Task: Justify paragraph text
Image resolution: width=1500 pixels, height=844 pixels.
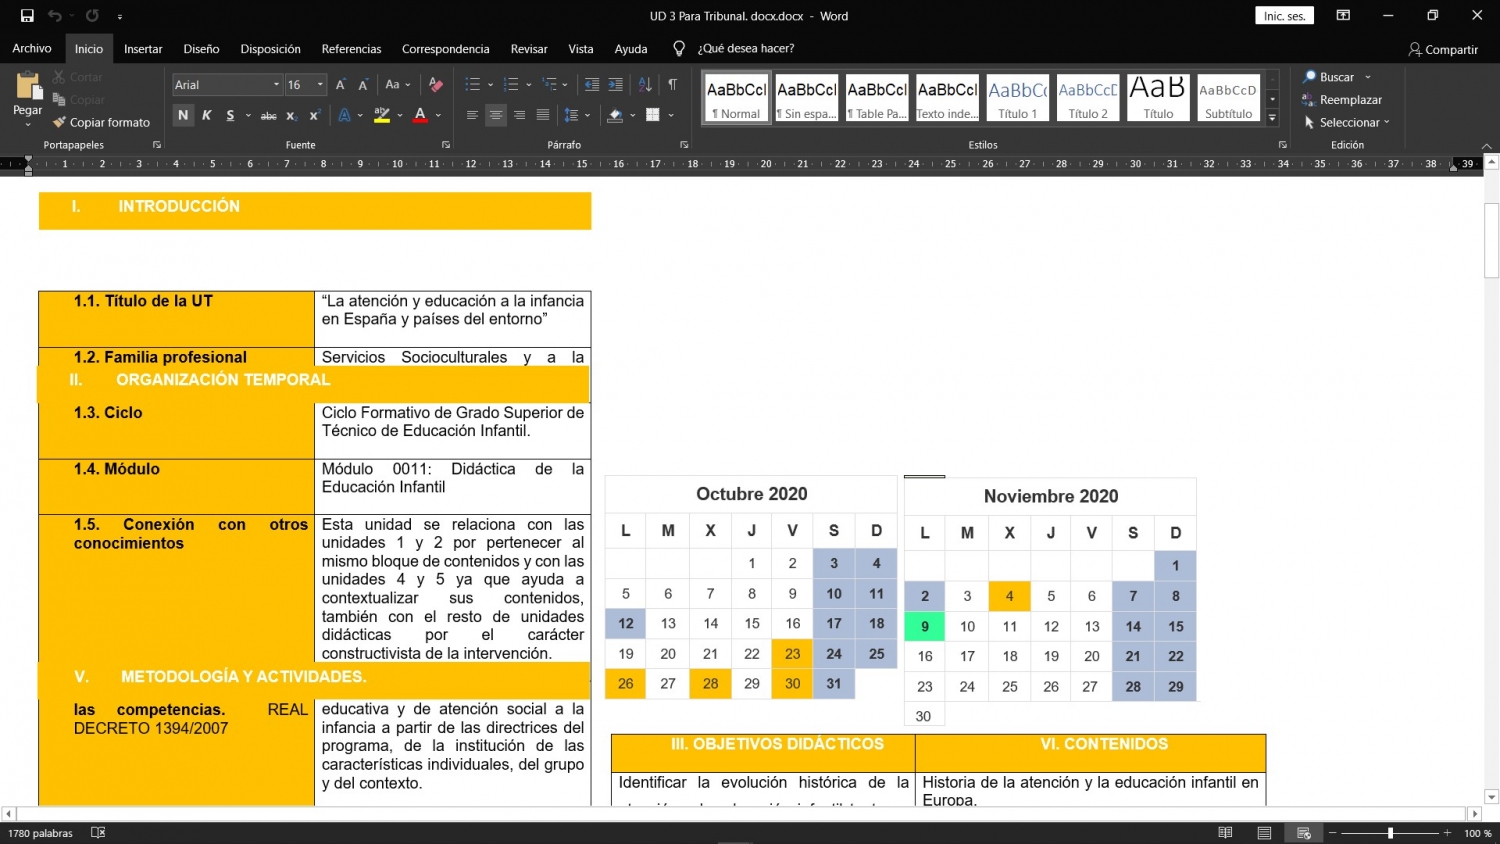Action: pos(543,116)
